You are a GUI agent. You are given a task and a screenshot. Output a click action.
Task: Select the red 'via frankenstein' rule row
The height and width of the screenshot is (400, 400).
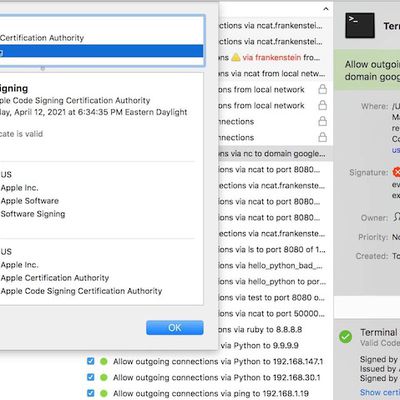pyautogui.click(x=275, y=57)
